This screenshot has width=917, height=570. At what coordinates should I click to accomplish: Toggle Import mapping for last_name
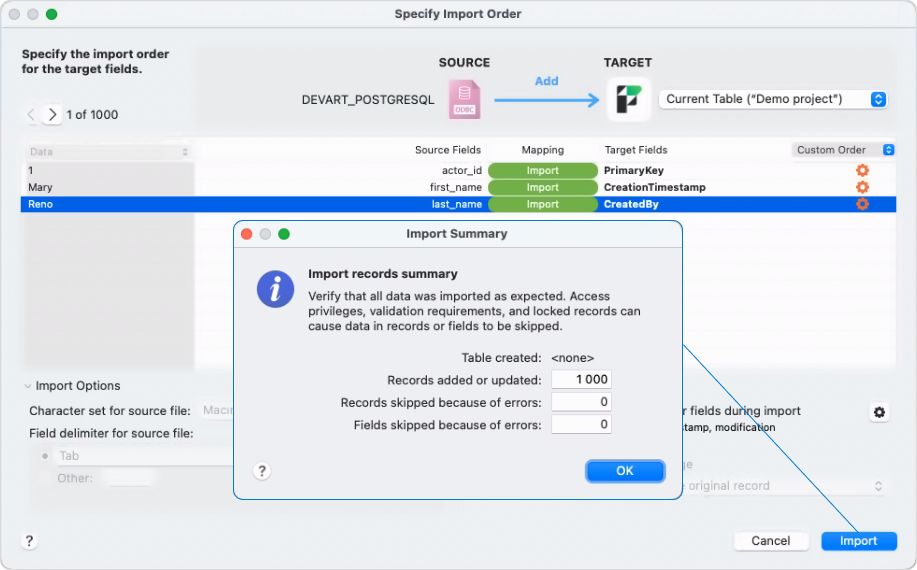[x=543, y=204]
